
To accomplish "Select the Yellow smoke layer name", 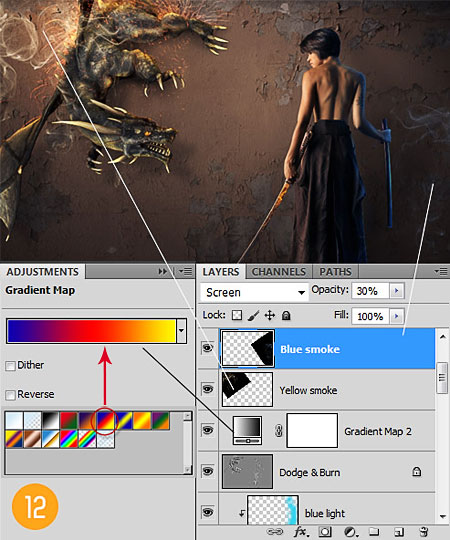I will 308,390.
